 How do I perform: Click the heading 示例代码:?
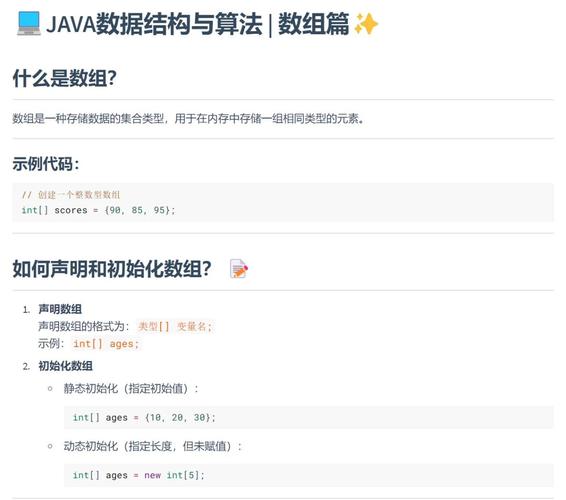click(46, 164)
